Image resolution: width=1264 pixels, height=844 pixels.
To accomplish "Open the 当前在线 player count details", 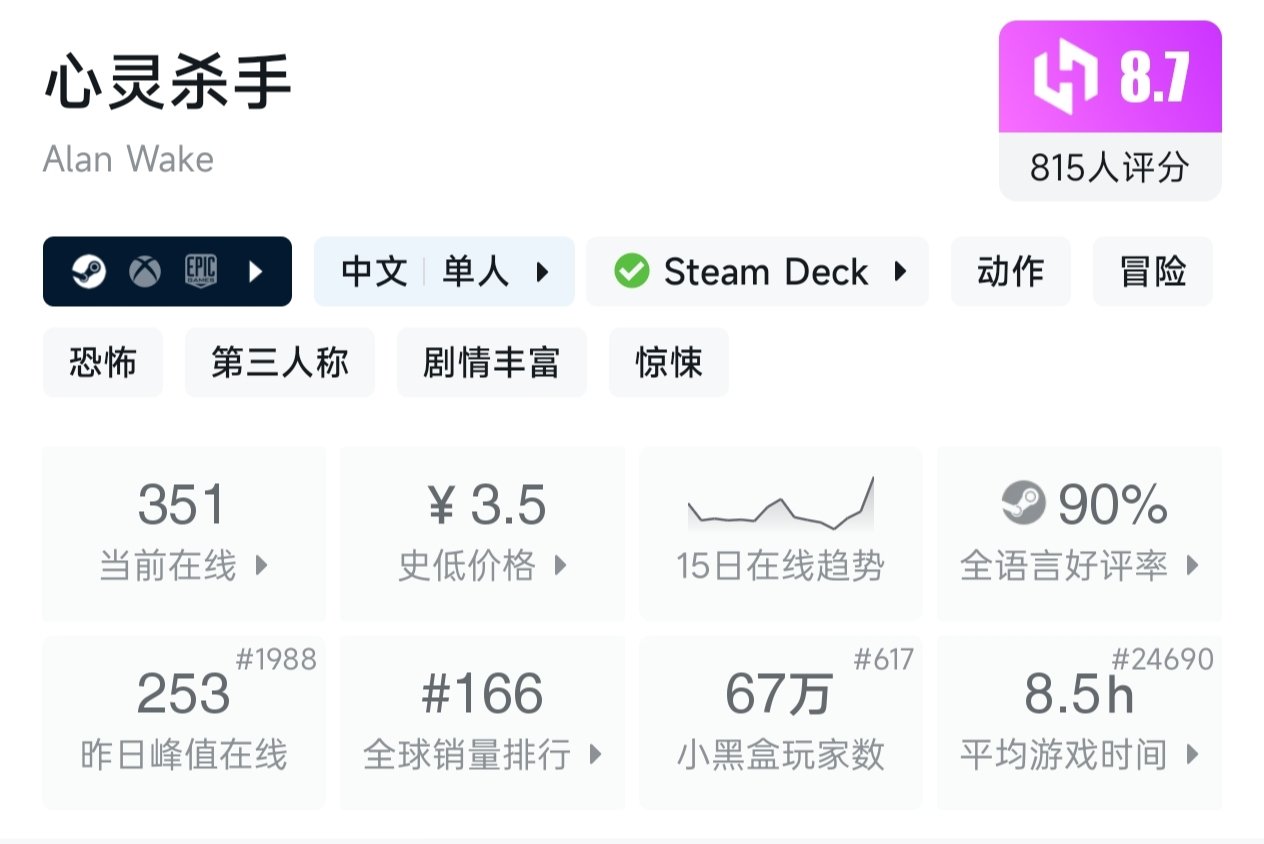I will (x=184, y=533).
